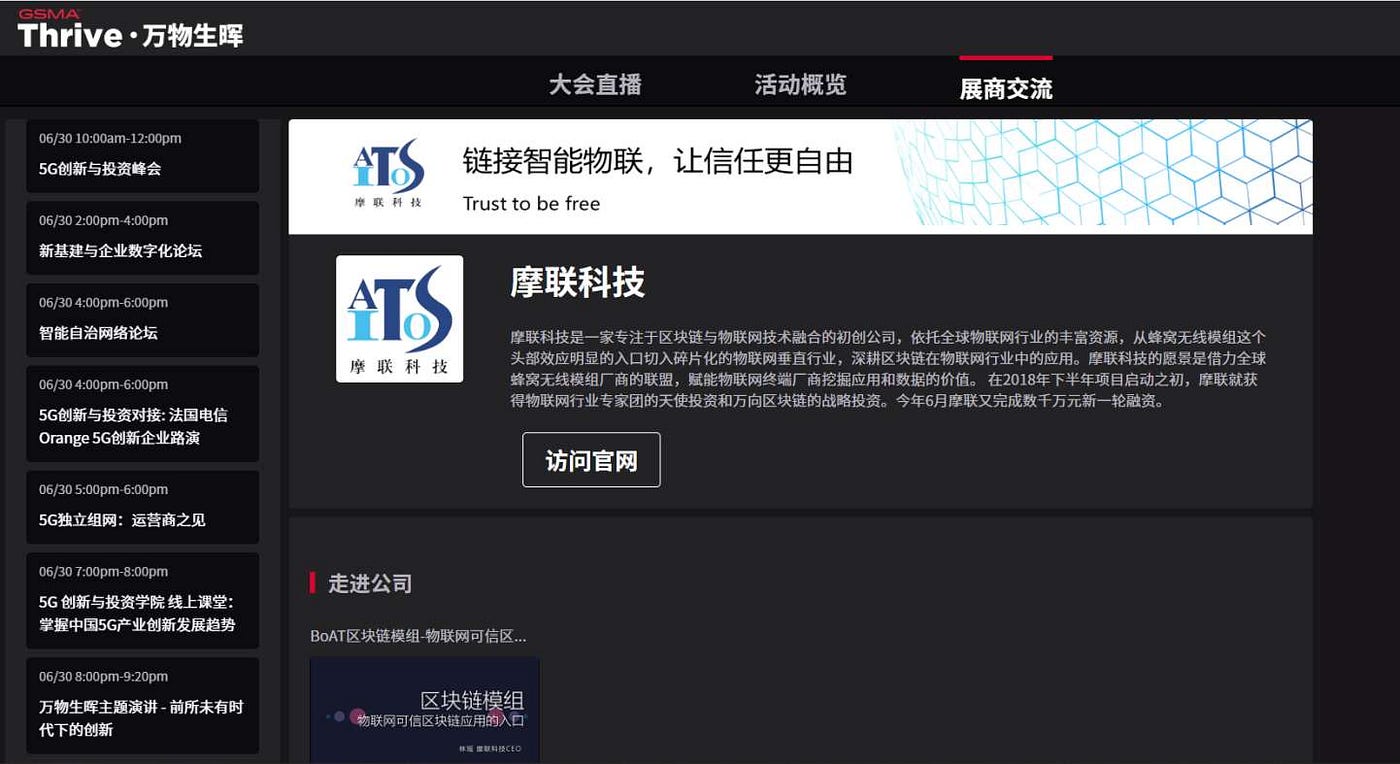This screenshot has height=764, width=1400.
Task: Open the 5G创新与投资峰会 session
Action: point(142,155)
